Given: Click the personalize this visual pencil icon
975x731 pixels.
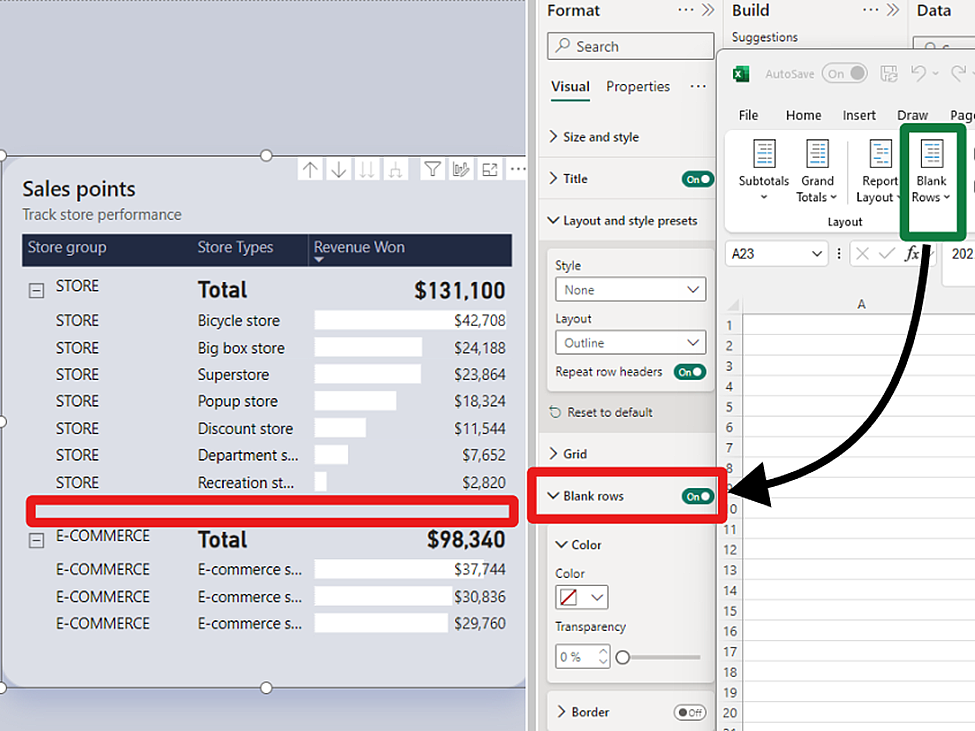Looking at the screenshot, I should (461, 168).
